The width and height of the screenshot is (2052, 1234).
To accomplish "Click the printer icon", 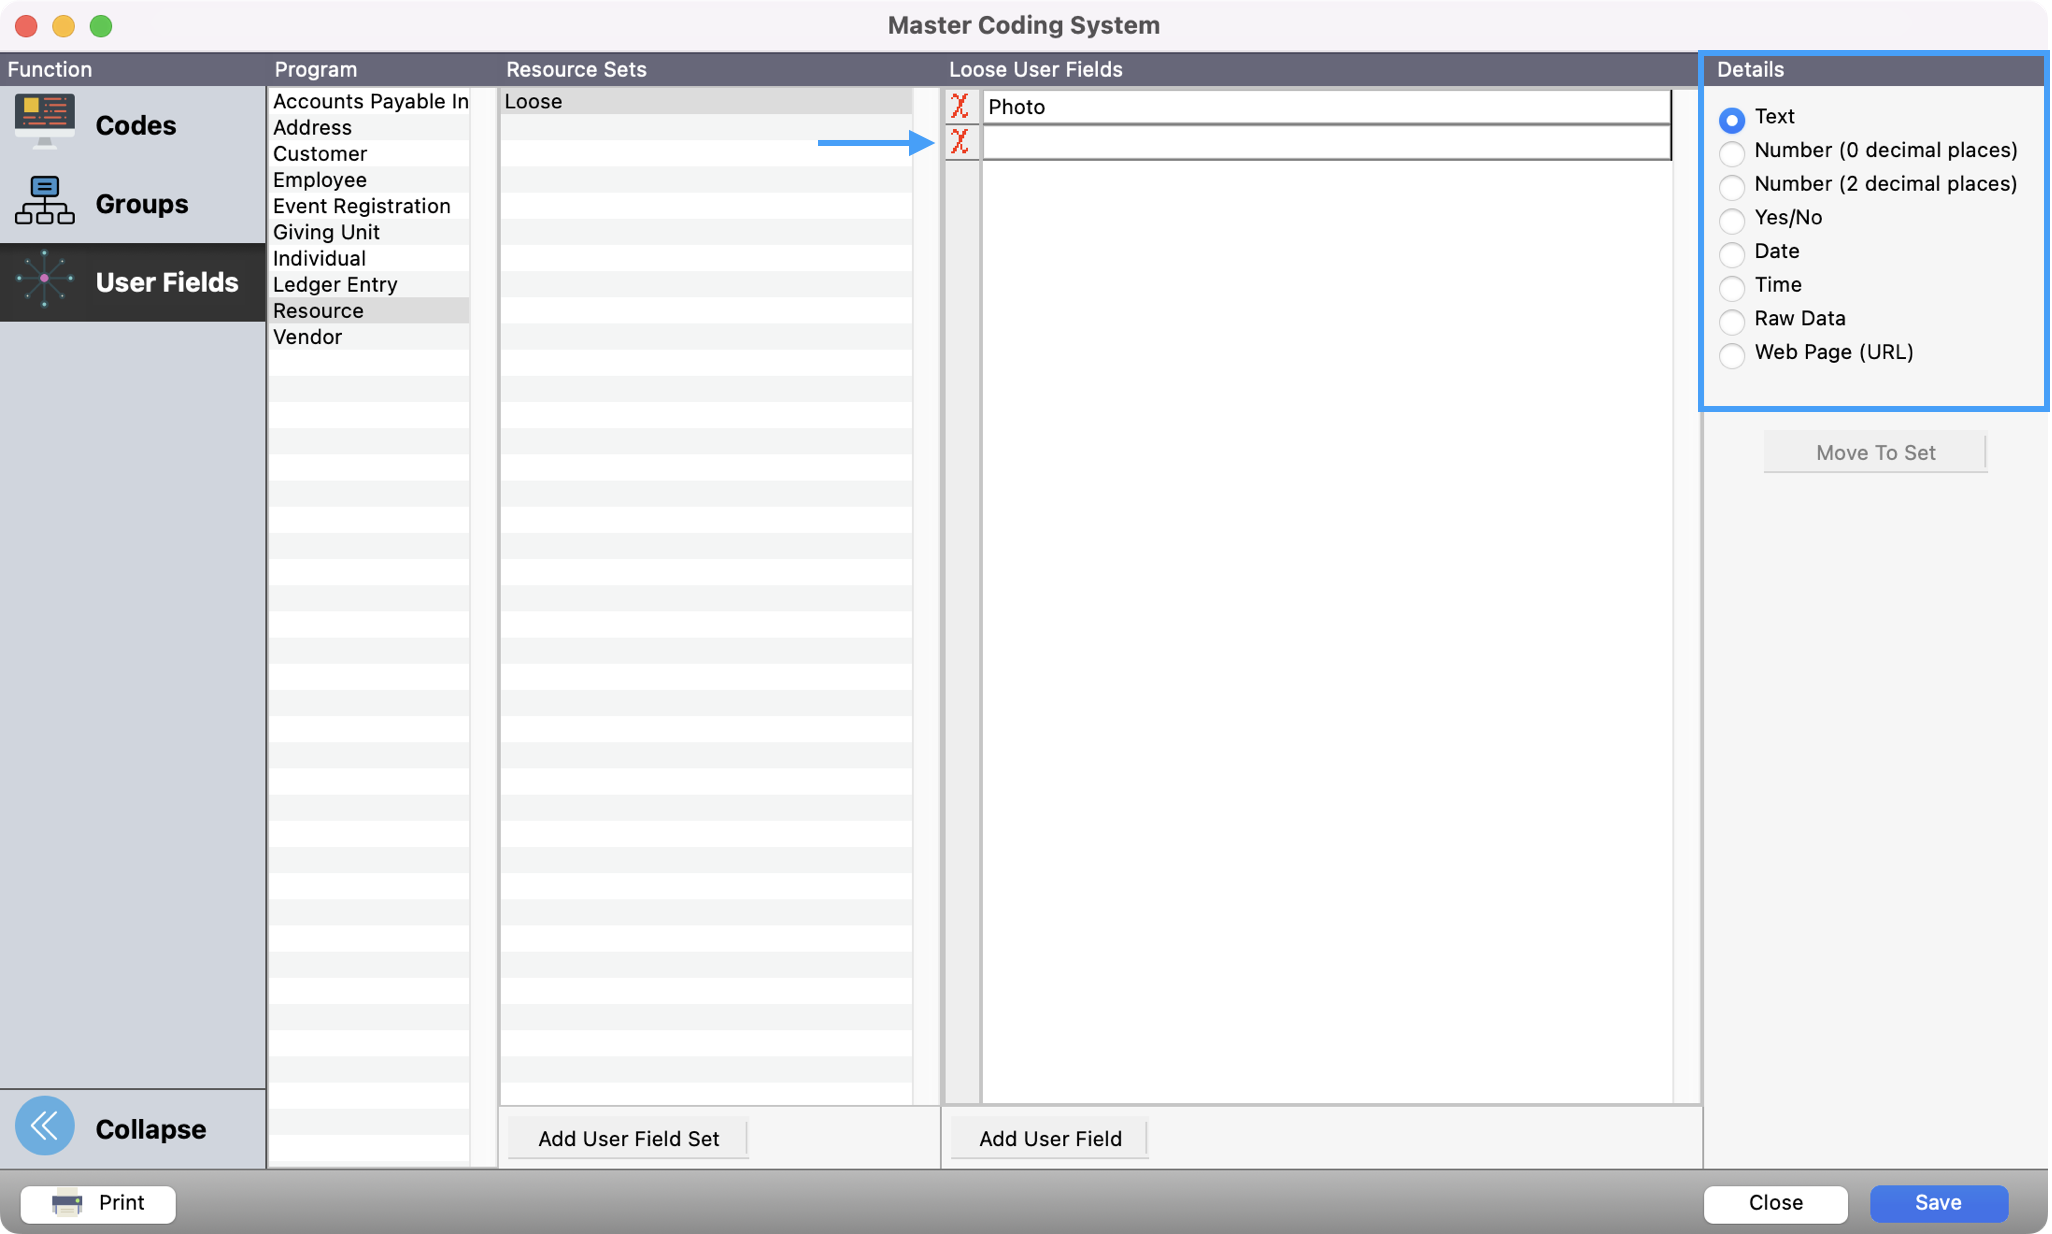I will click(67, 1203).
